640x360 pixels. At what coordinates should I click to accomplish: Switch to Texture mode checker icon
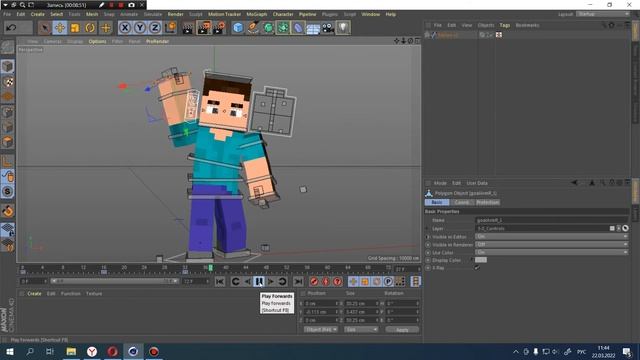[8, 82]
